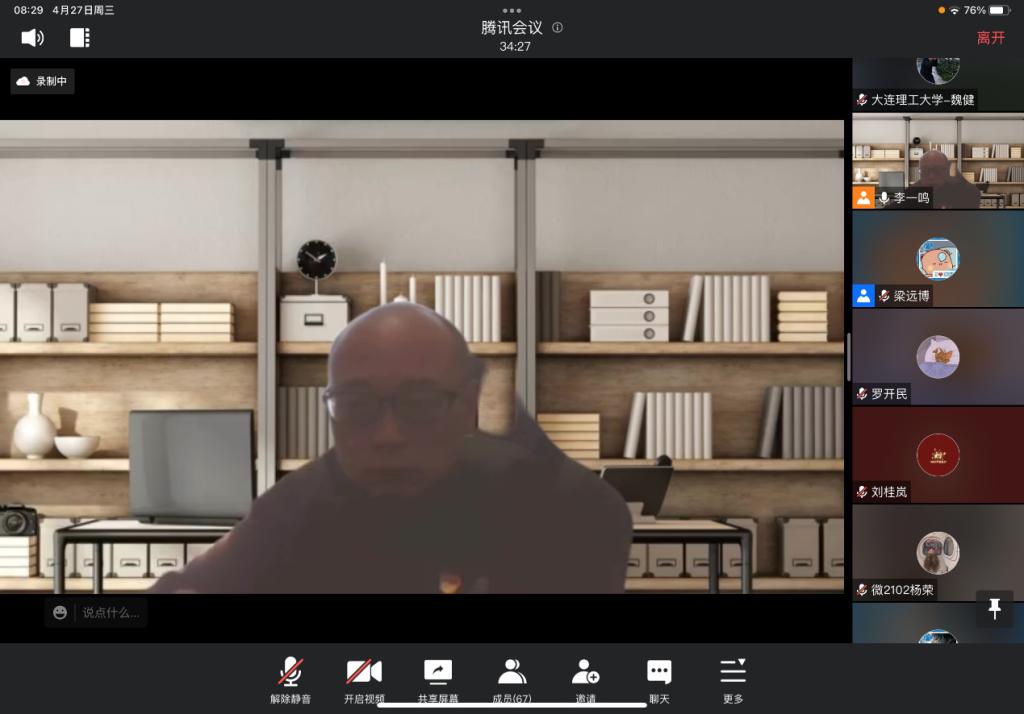
Task: Open the emoji picker in chat box
Action: (x=61, y=612)
